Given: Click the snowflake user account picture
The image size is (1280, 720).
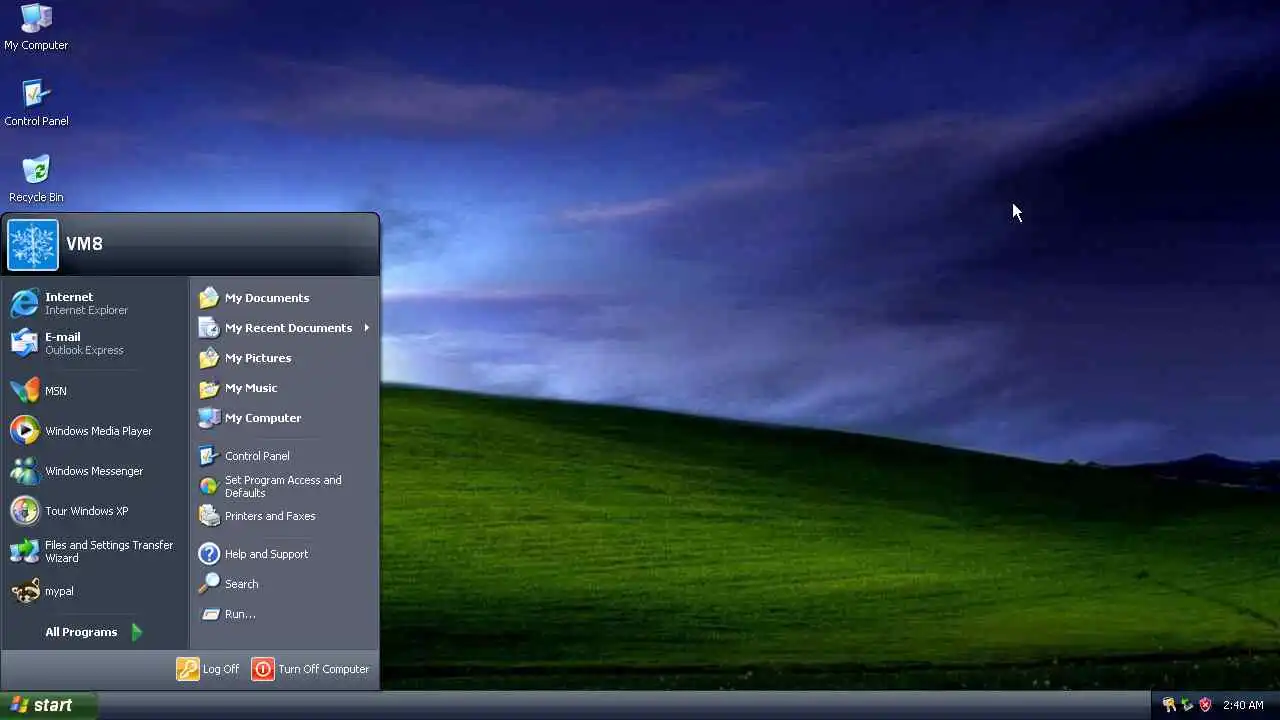Looking at the screenshot, I should [x=33, y=245].
